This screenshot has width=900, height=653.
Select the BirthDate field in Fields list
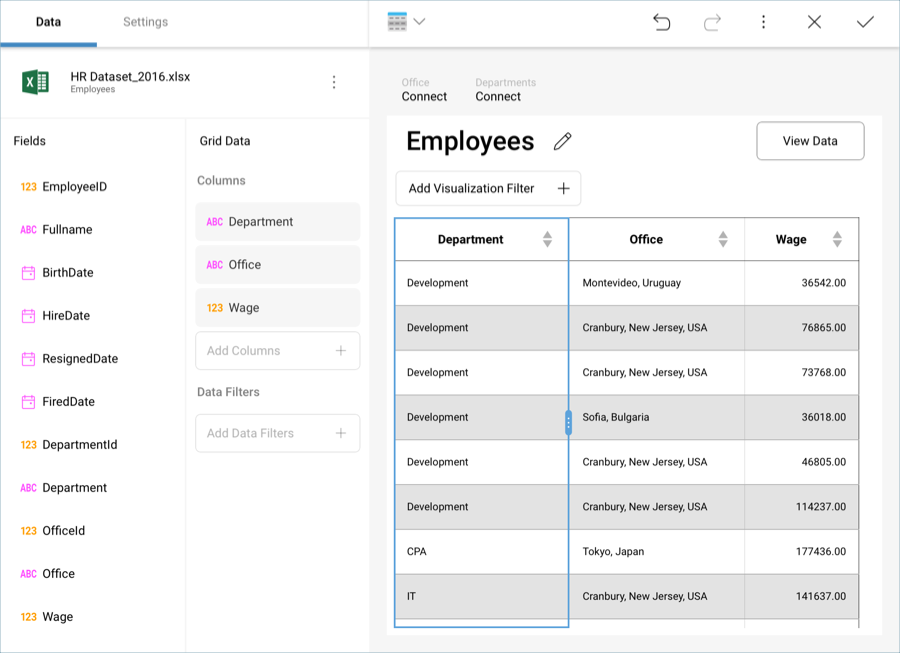coord(67,273)
